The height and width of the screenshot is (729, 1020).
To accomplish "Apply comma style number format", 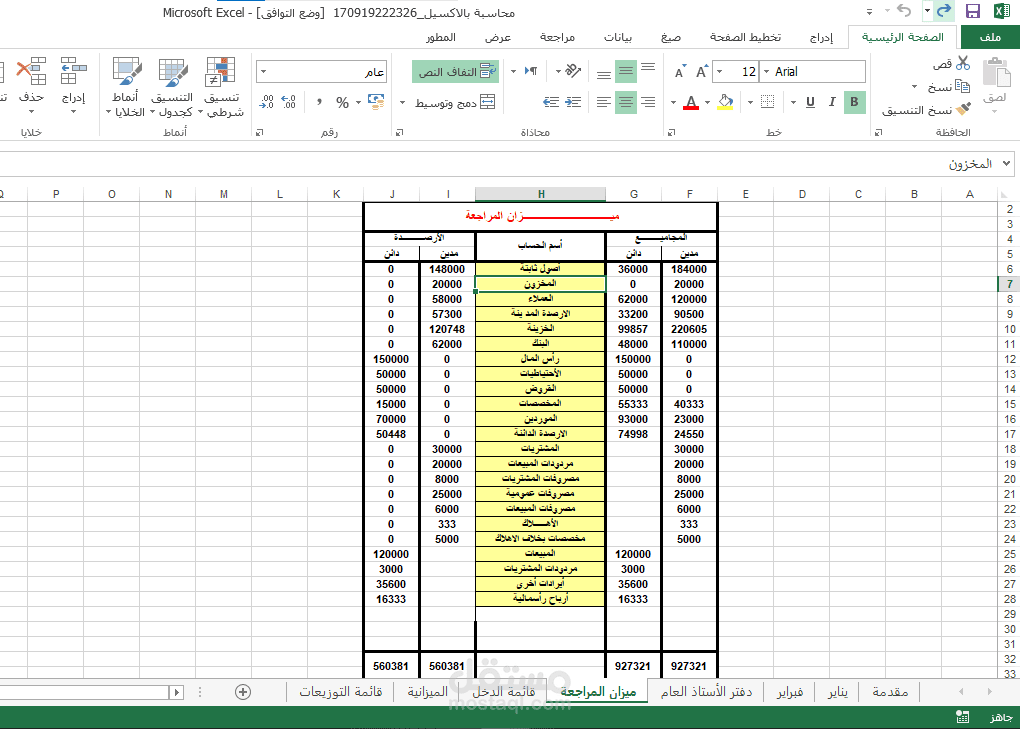I will [319, 102].
